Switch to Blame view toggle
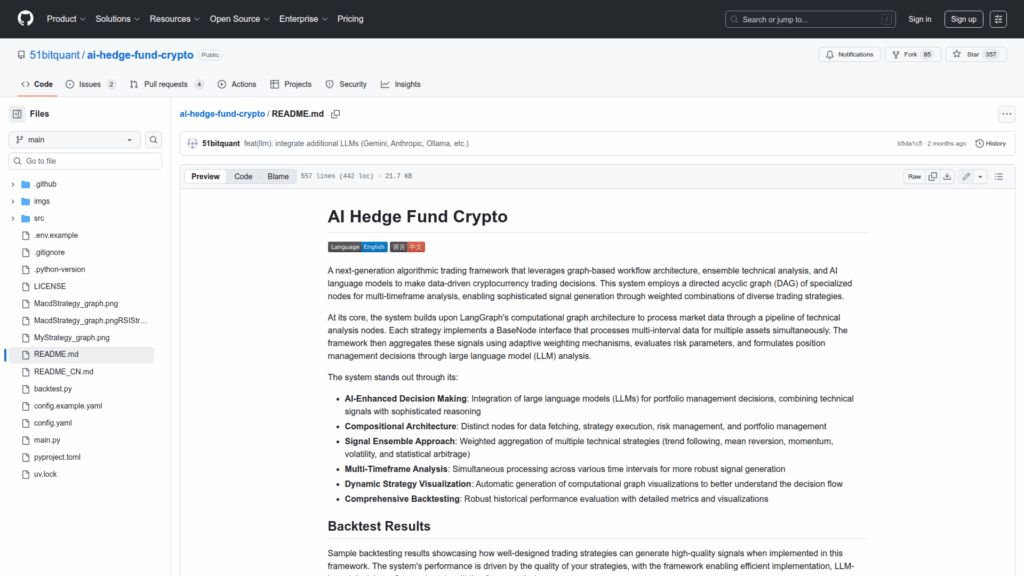The height and width of the screenshot is (576, 1024). point(277,176)
